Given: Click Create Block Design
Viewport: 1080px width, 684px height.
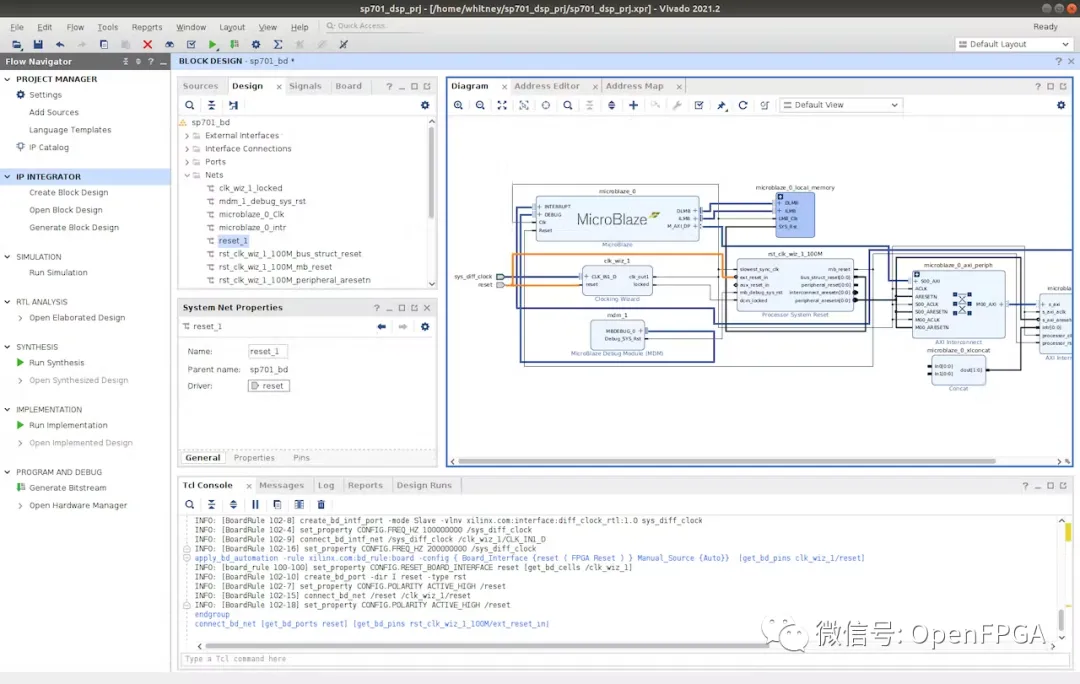Looking at the screenshot, I should pos(69,193).
